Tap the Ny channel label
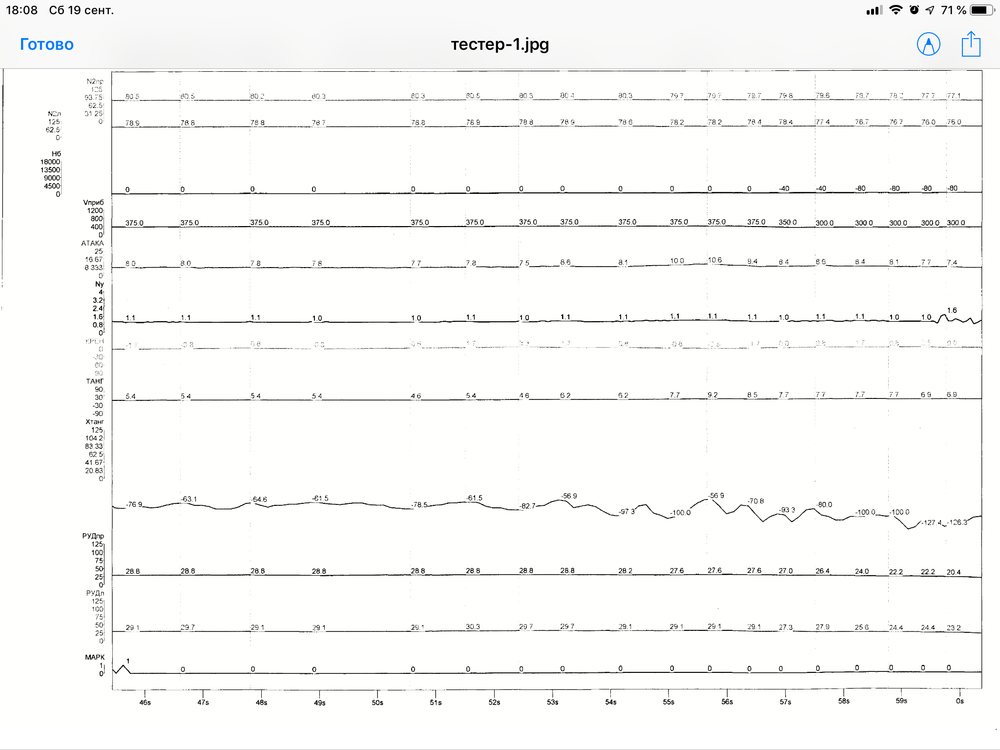 pos(99,284)
